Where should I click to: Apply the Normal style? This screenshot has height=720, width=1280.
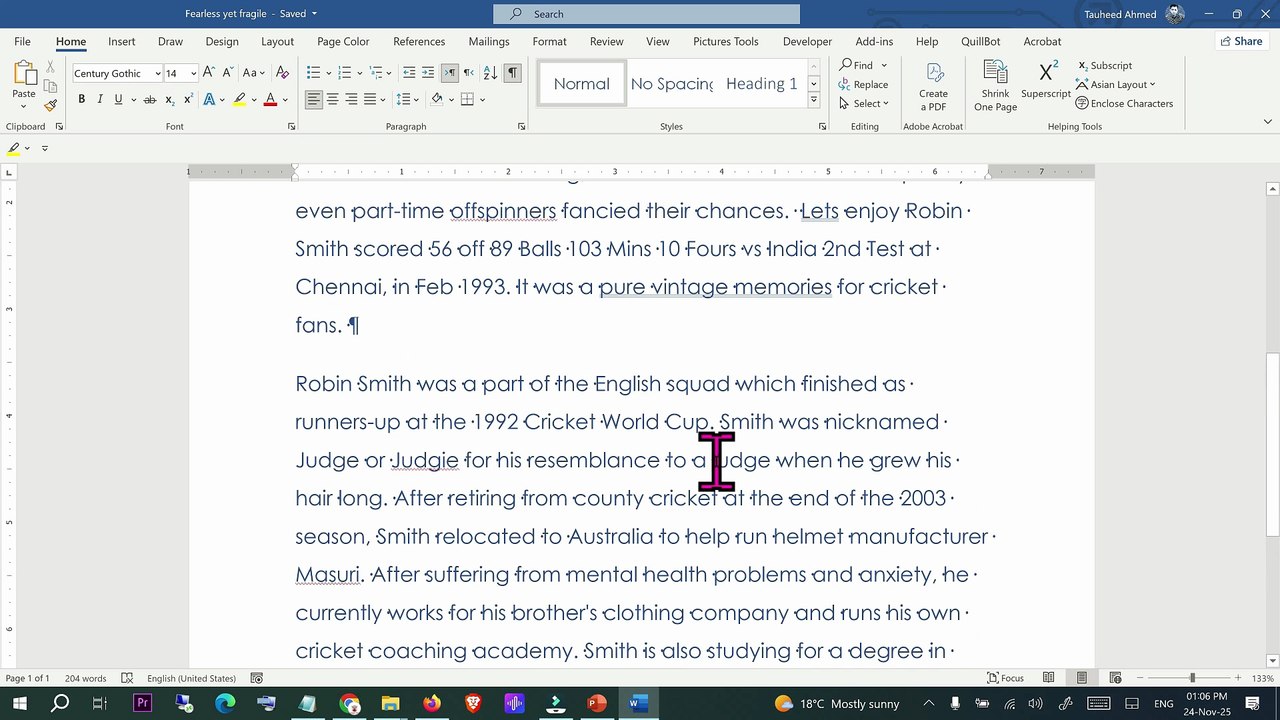coord(581,84)
